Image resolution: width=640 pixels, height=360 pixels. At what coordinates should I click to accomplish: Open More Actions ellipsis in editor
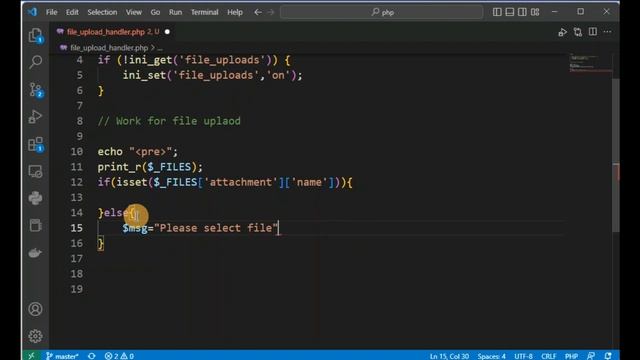pos(607,32)
